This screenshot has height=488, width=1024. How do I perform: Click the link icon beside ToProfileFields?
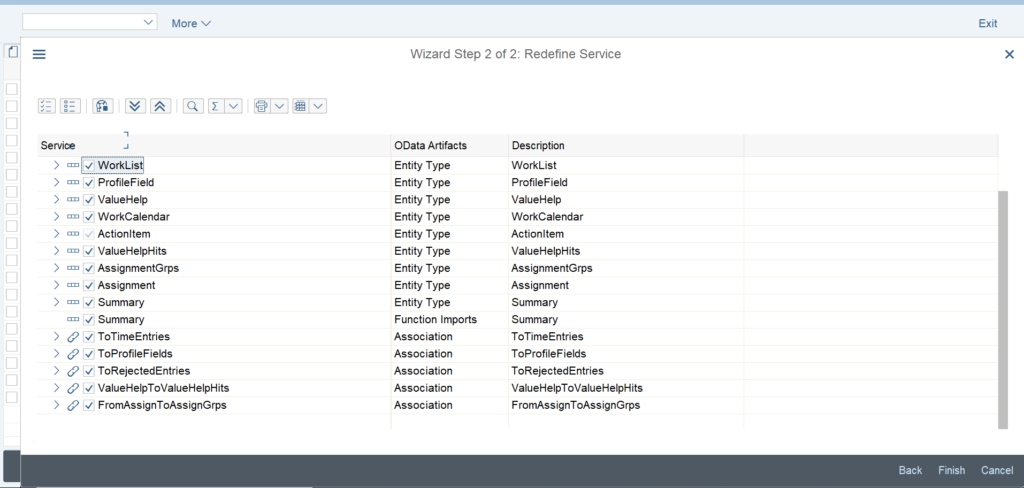[73, 353]
